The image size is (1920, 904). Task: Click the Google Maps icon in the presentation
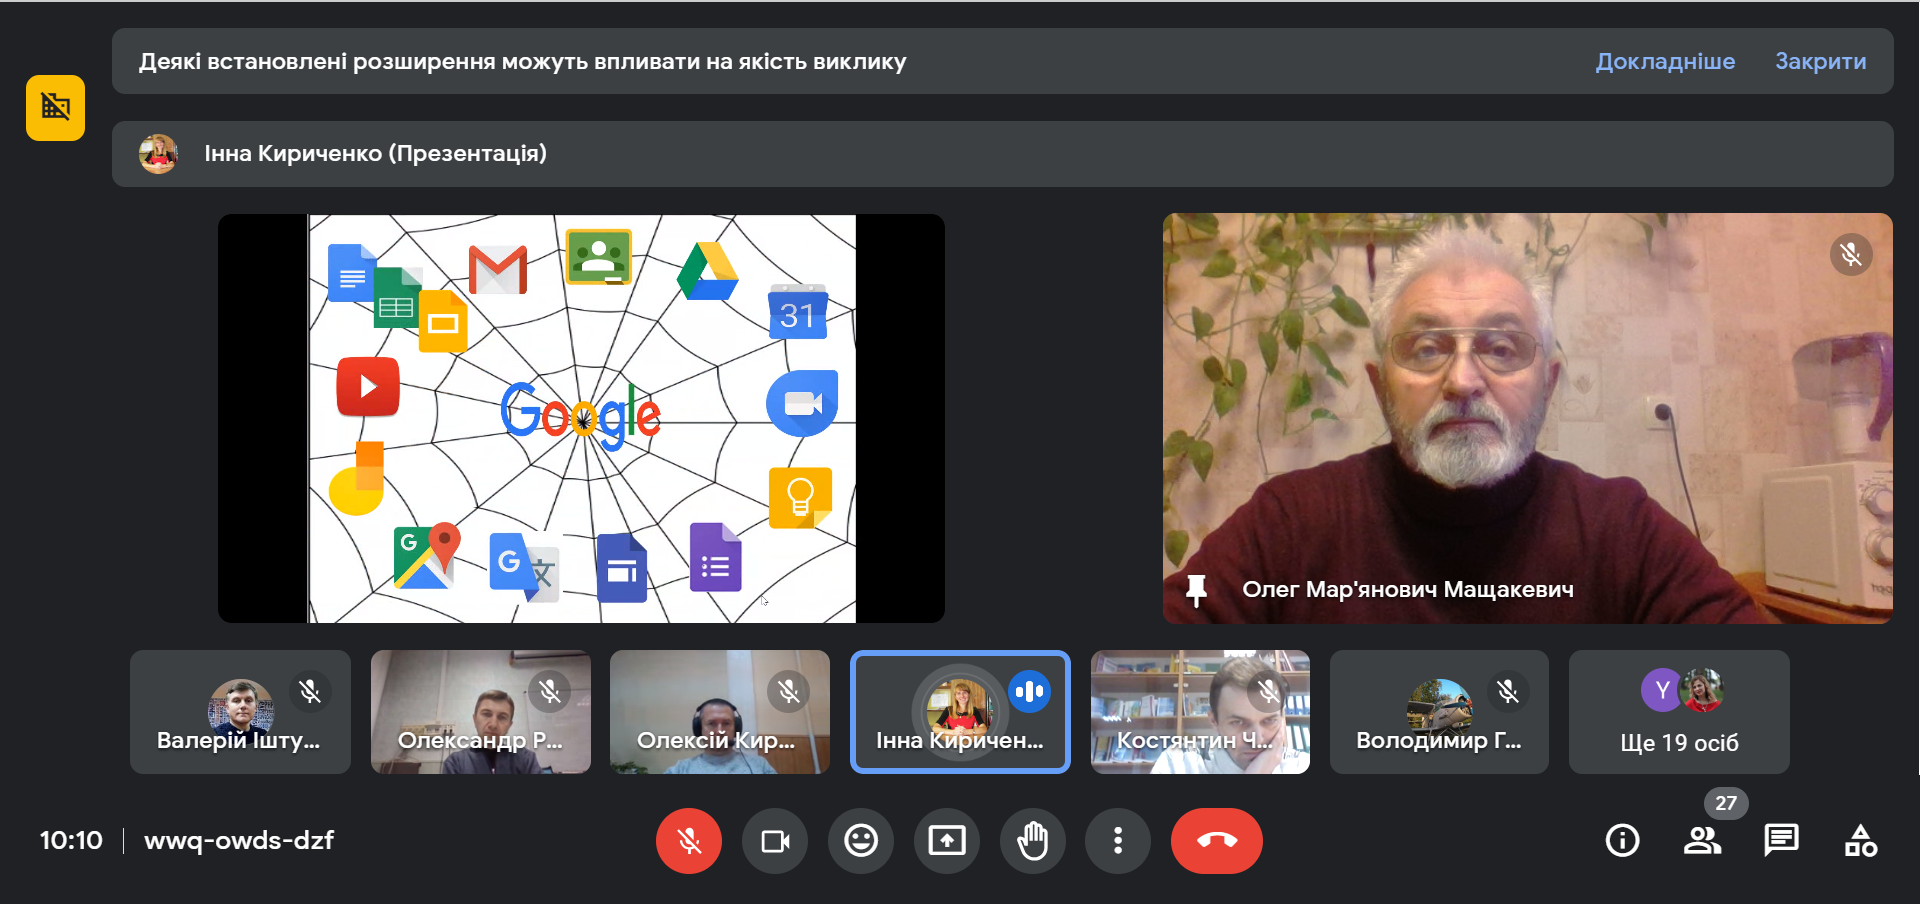427,555
